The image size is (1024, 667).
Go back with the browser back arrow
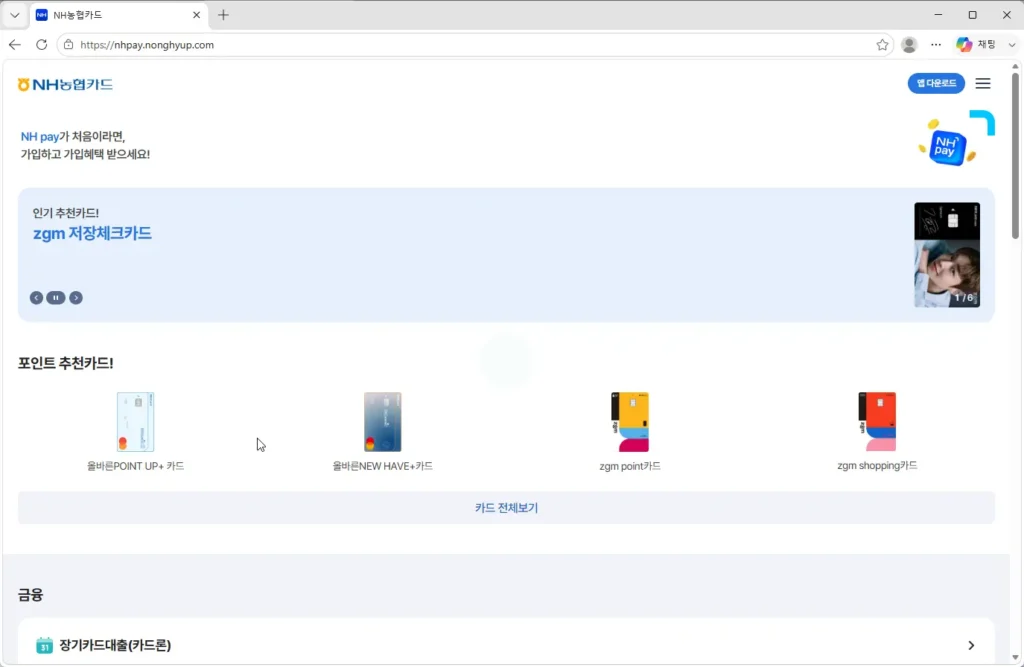point(15,44)
